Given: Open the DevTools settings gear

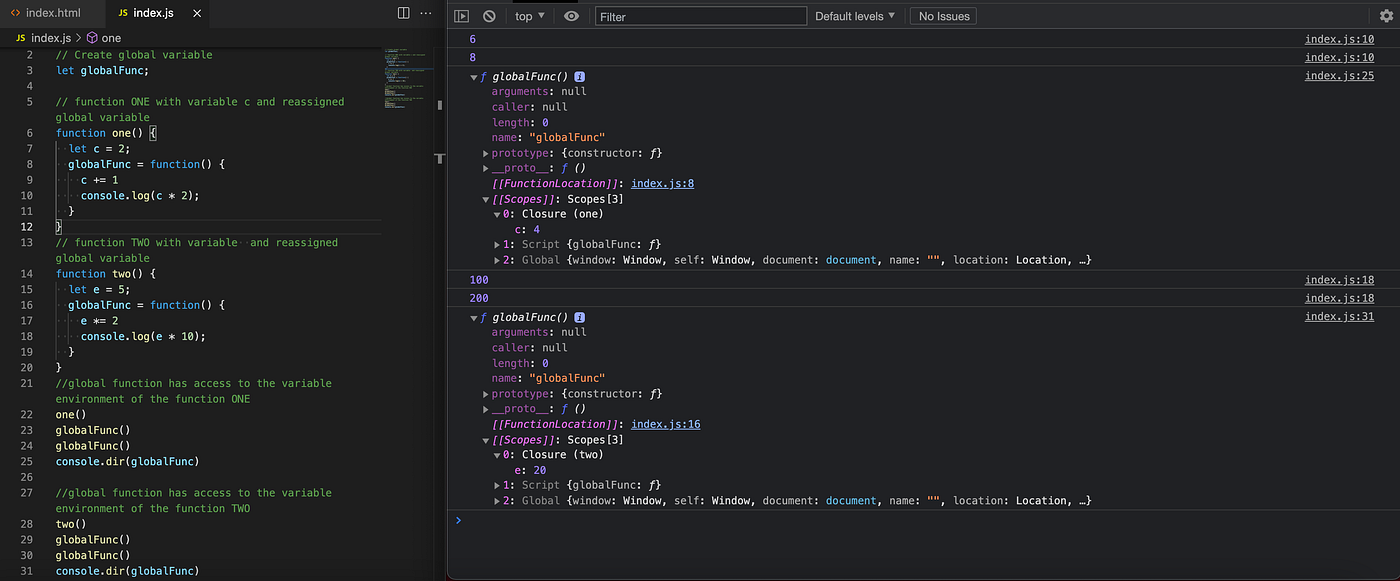Looking at the screenshot, I should click(1386, 15).
